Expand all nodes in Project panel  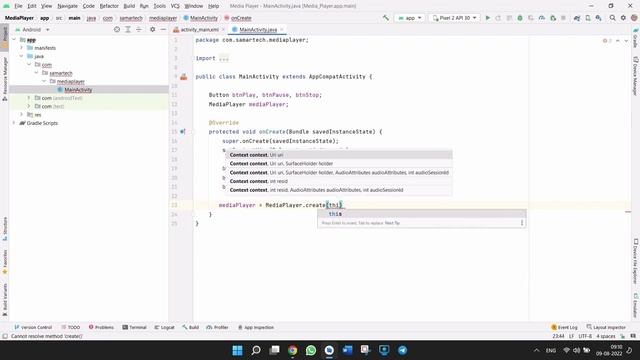click(x=128, y=29)
